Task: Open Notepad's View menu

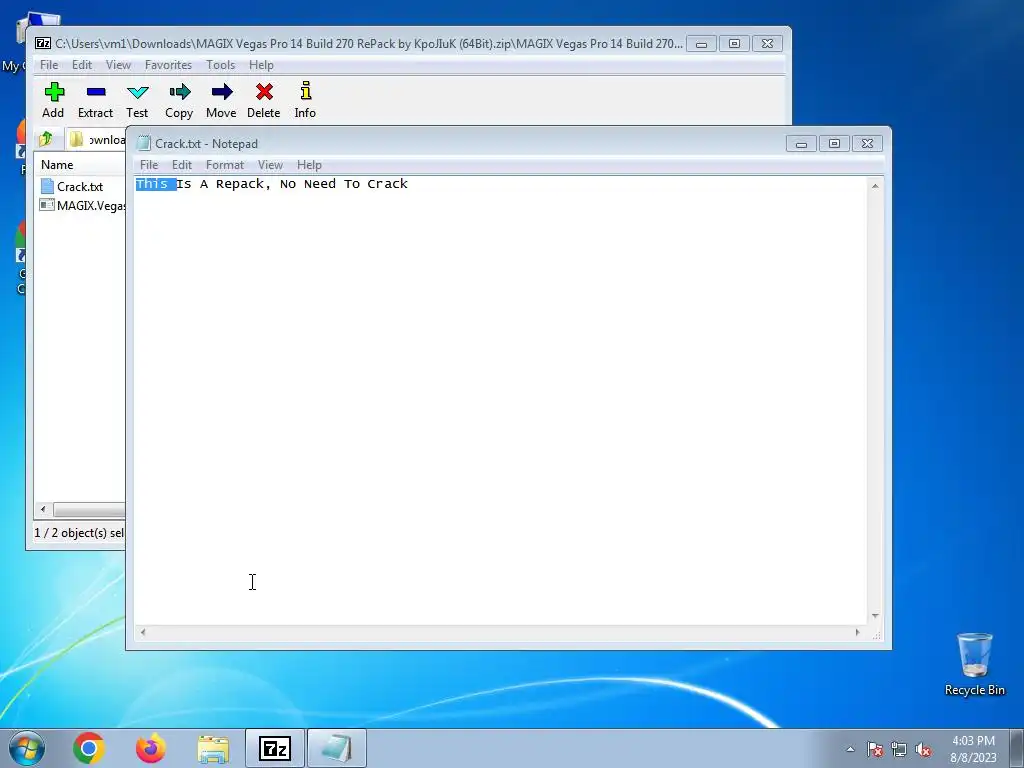Action: [270, 165]
